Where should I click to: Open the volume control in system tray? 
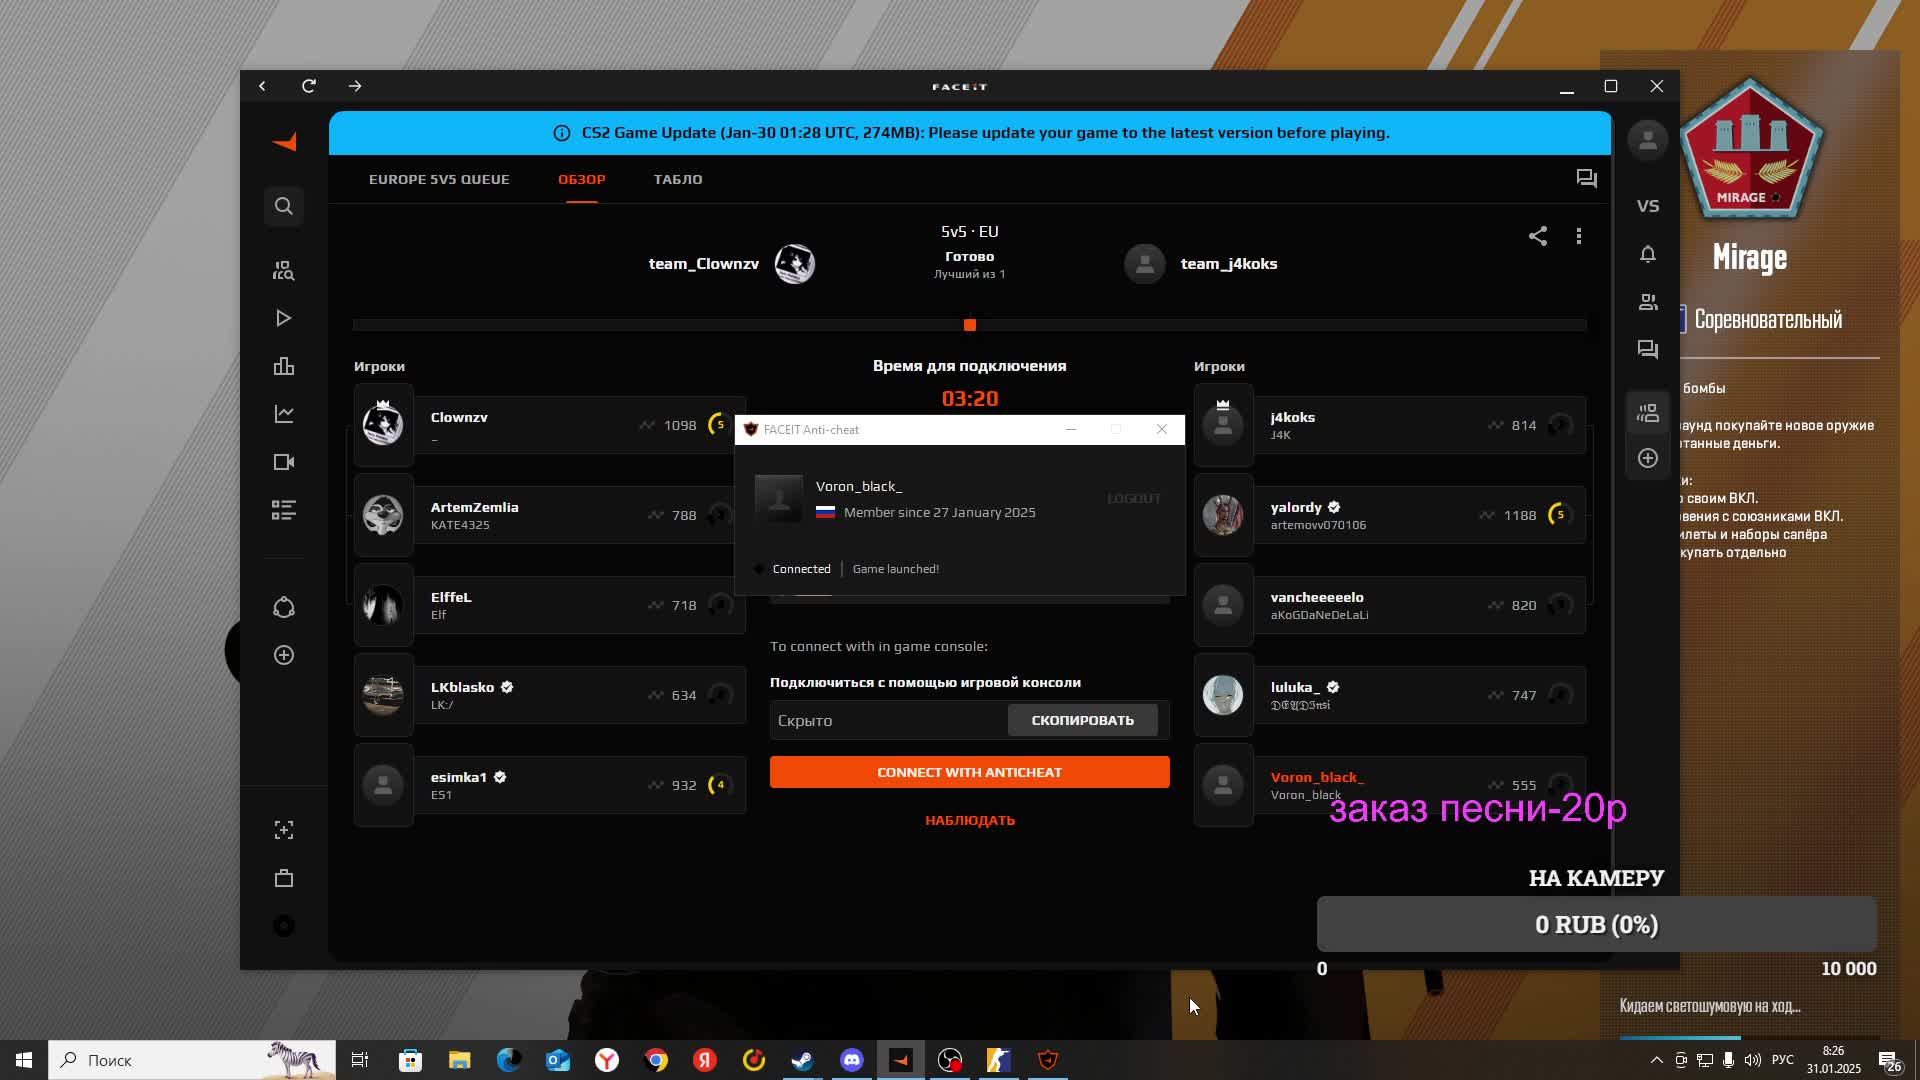(1753, 1060)
